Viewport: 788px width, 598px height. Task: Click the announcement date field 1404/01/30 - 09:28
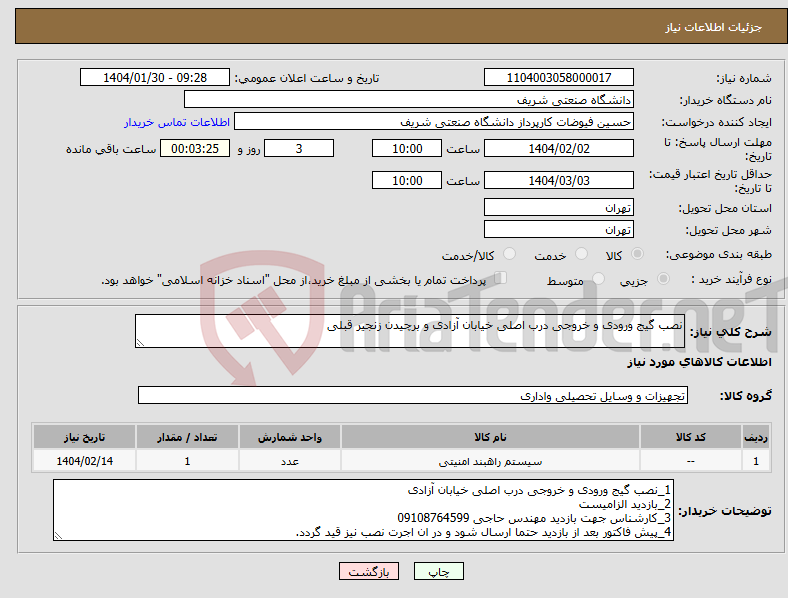click(x=155, y=77)
